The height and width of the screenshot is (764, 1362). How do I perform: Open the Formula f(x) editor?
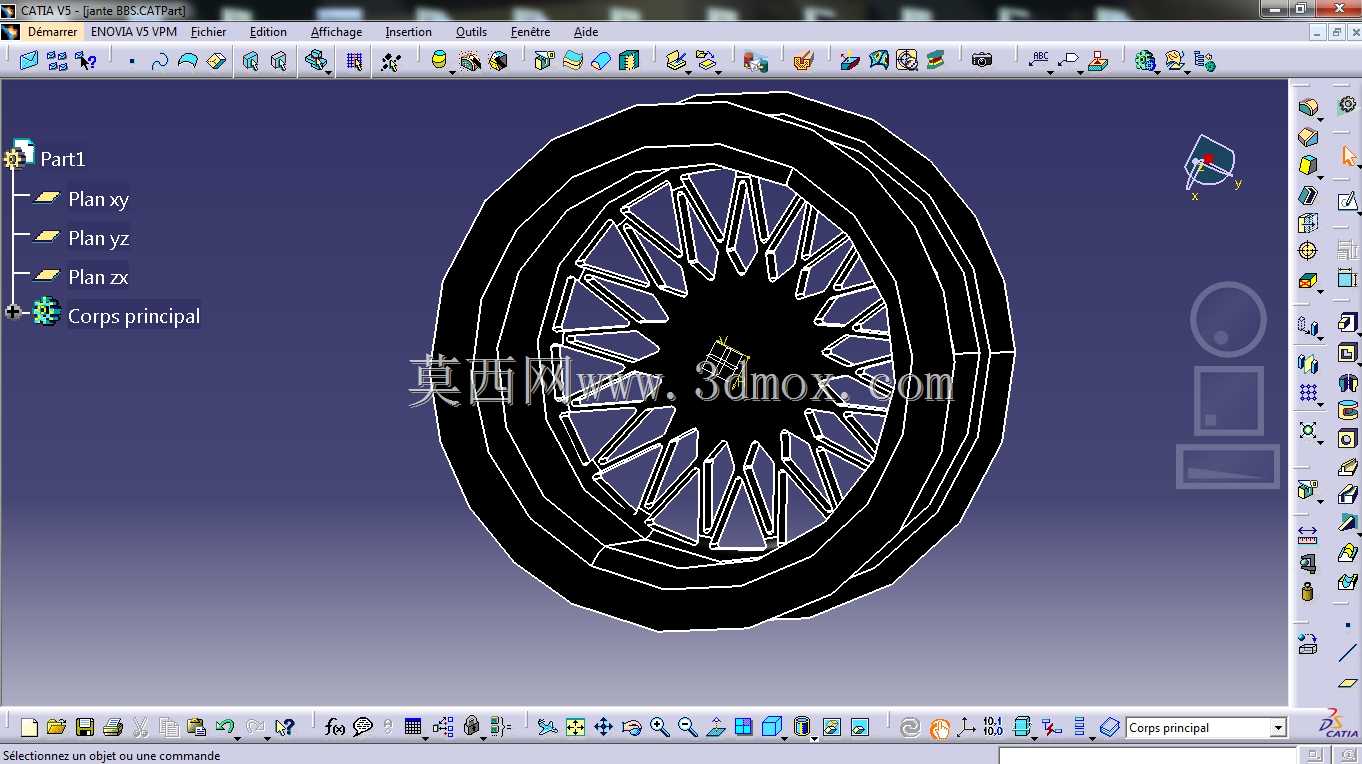click(x=335, y=727)
